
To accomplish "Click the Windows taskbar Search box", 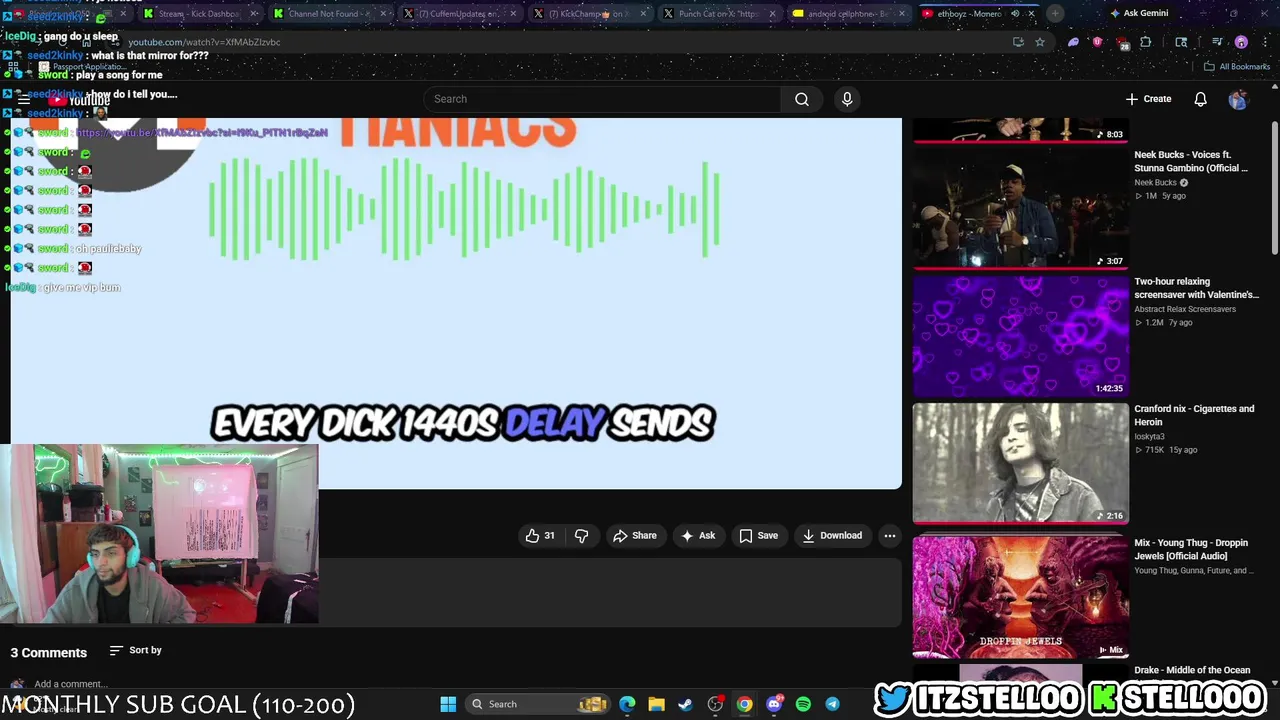I will tap(539, 704).
